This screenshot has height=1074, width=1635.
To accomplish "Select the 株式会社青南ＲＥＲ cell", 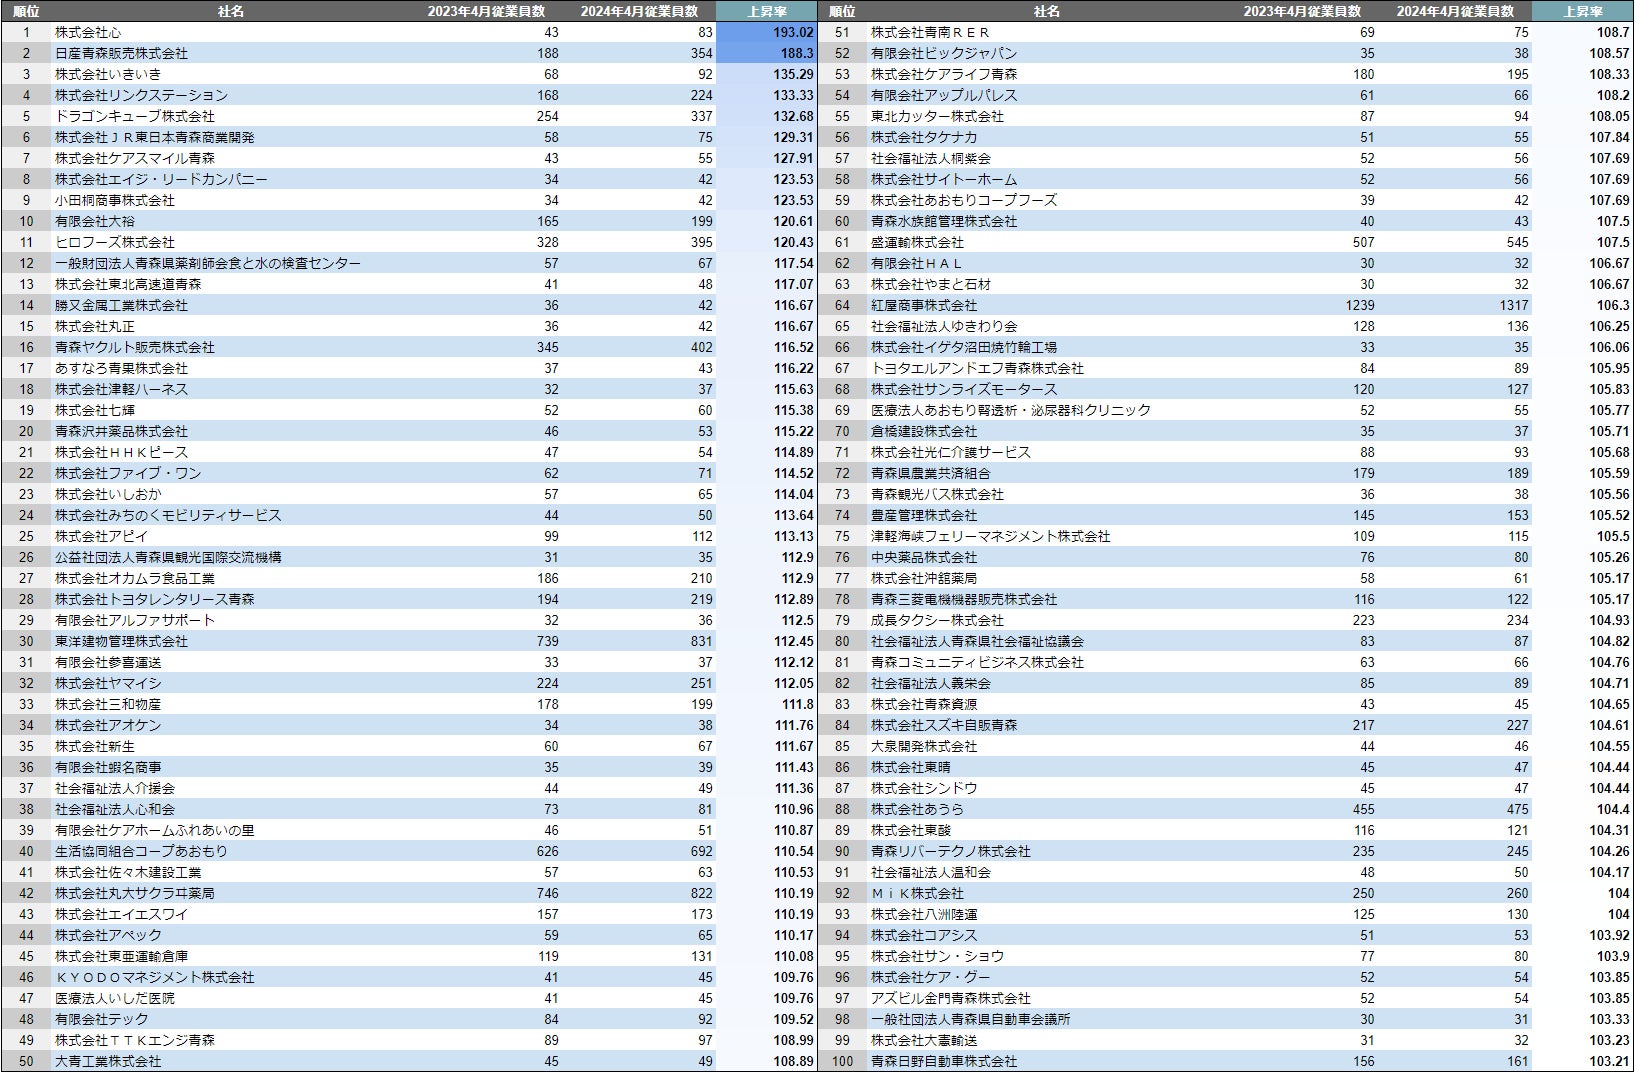I will point(931,32).
